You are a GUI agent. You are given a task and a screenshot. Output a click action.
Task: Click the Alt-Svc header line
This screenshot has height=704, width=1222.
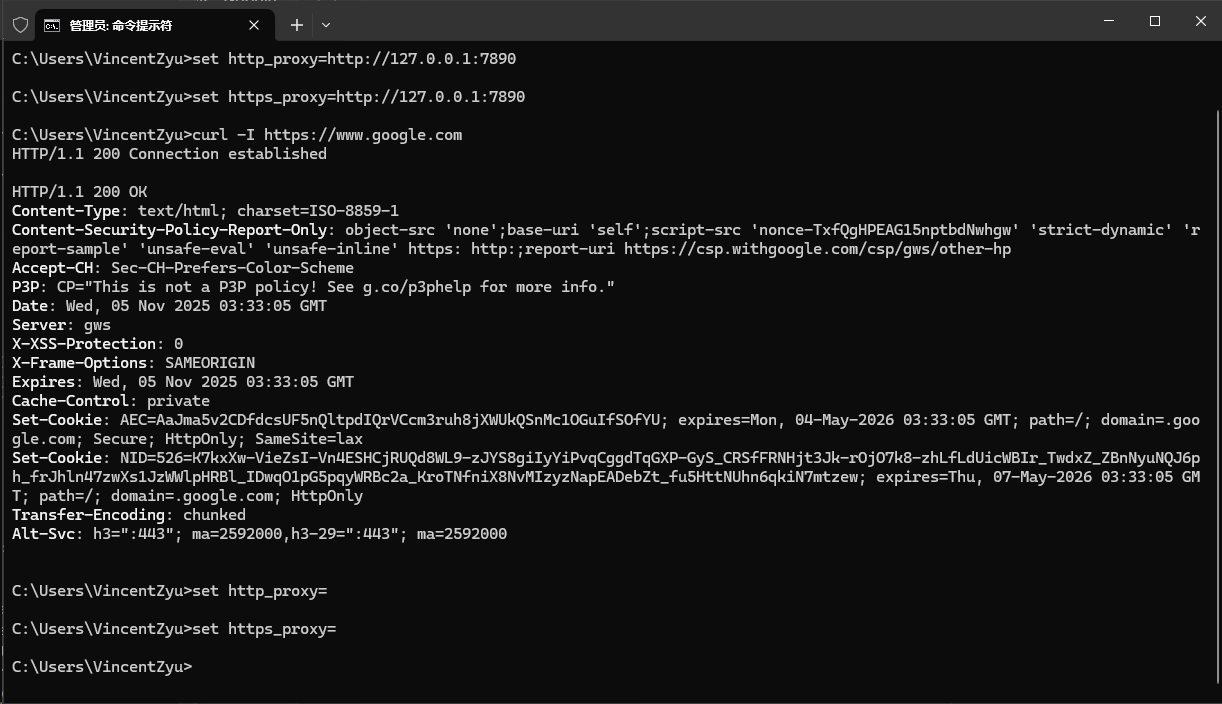coord(260,533)
